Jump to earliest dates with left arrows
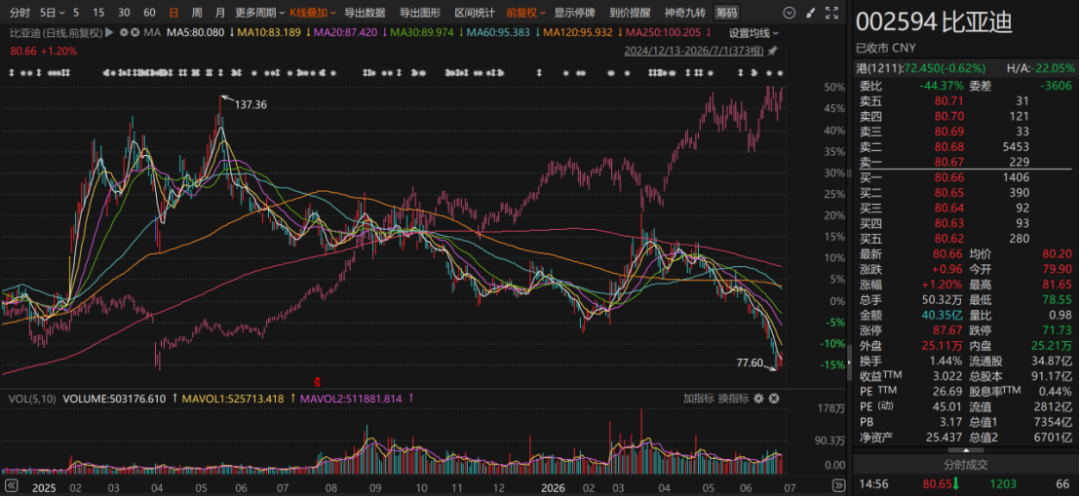The height and width of the screenshot is (497, 1080). coord(10,484)
